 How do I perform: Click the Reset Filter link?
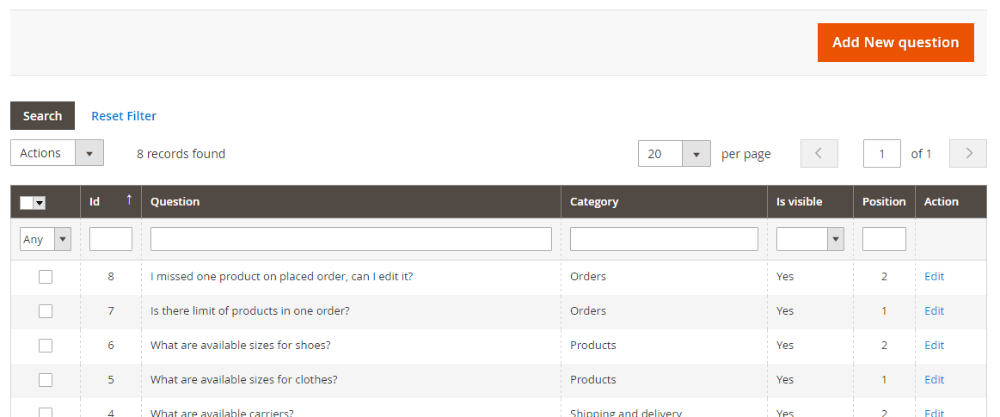point(124,116)
